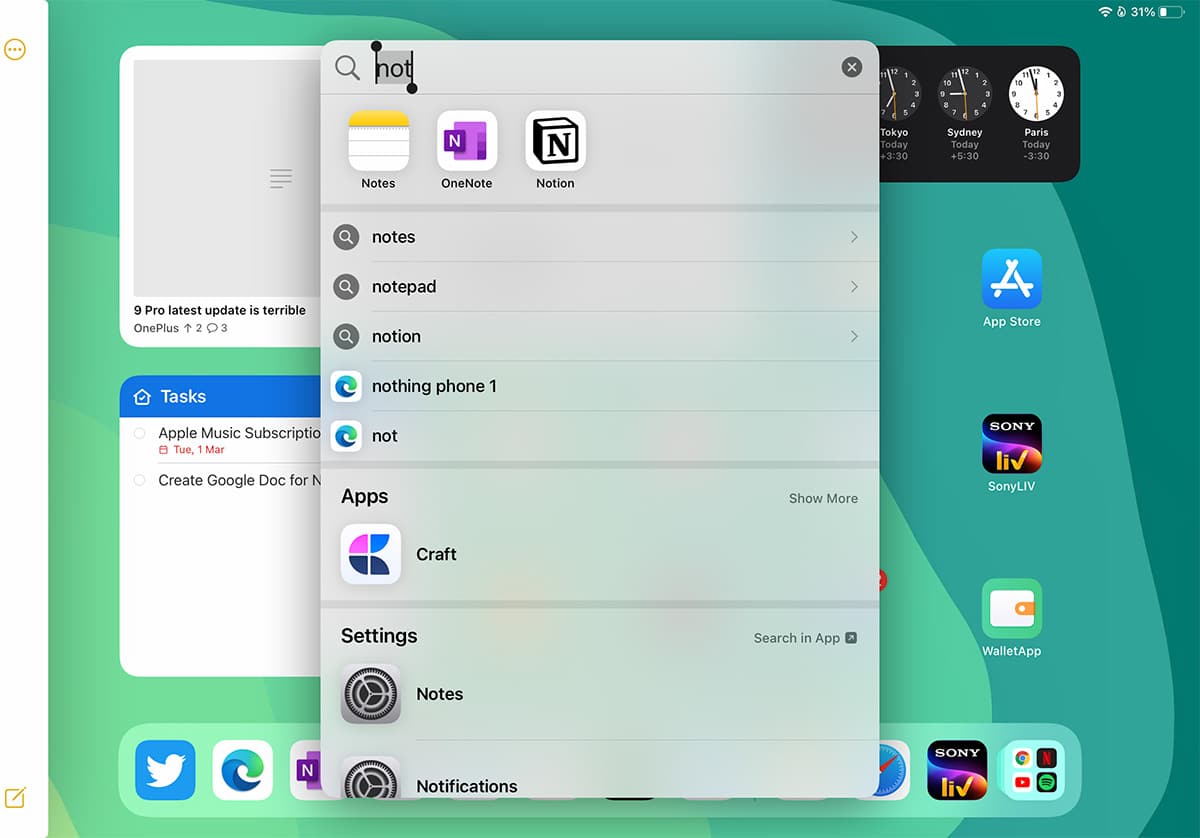Expand the "notion" search suggestion

click(855, 337)
